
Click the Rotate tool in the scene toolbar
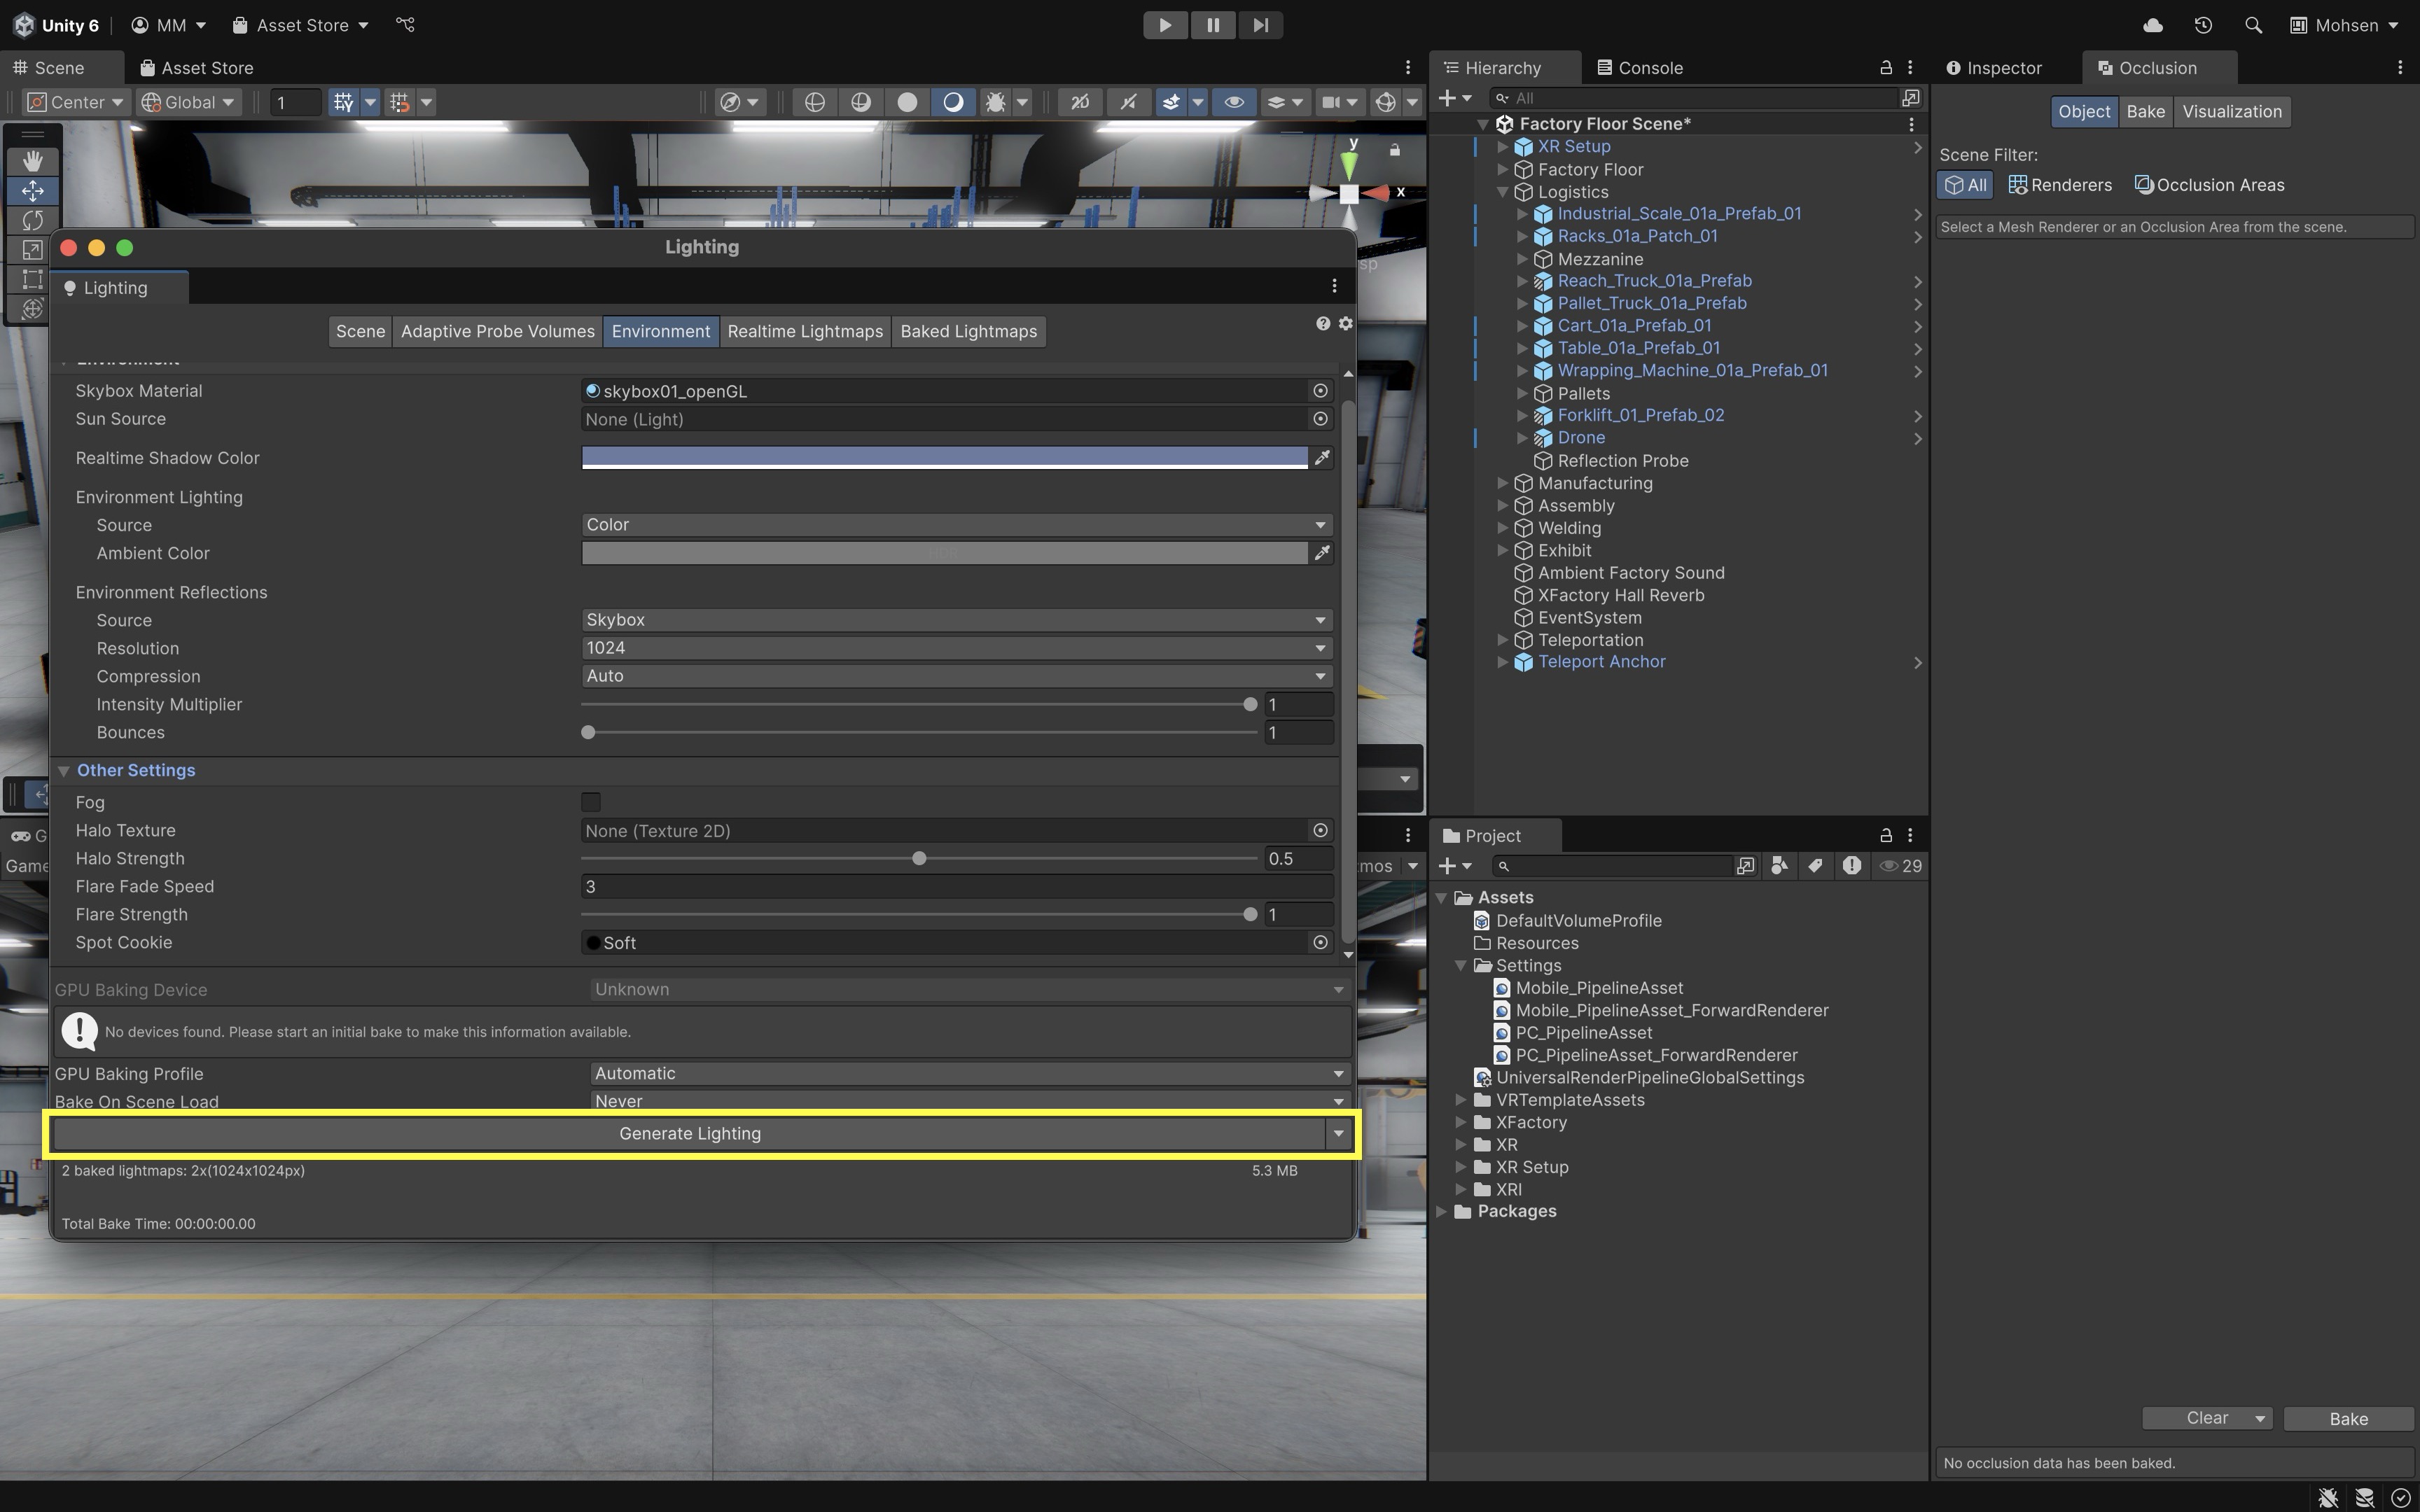tap(32, 220)
